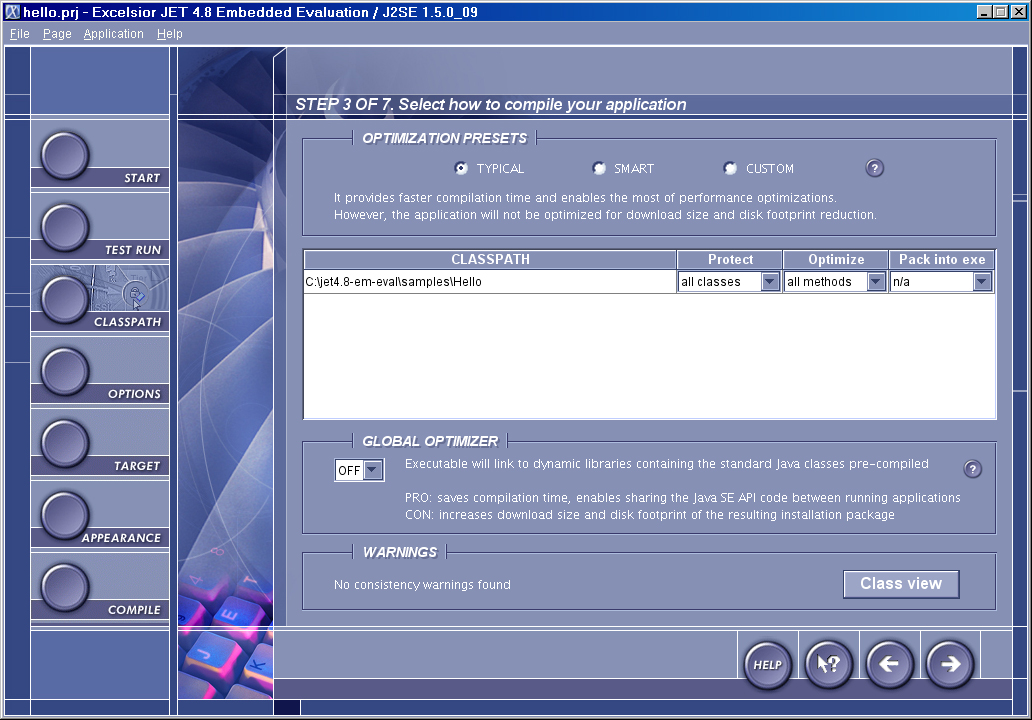Click the Pack into exe column header
Screen dimensions: 1032x720
pos(942,259)
